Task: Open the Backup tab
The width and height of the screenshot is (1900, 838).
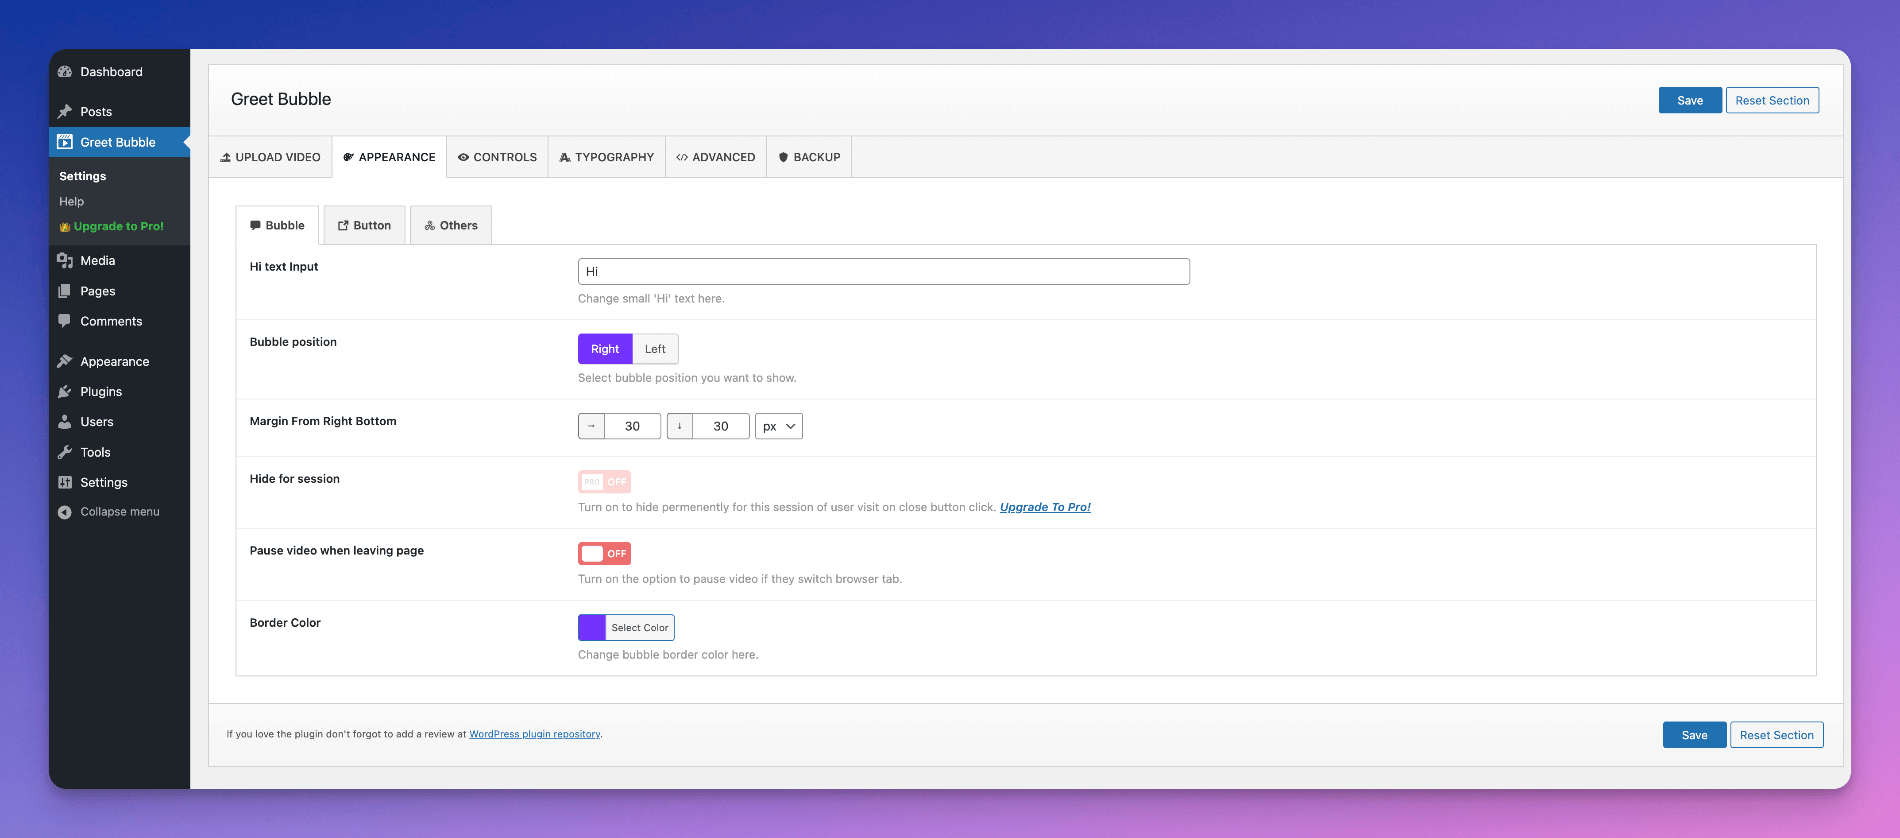Action: (809, 157)
